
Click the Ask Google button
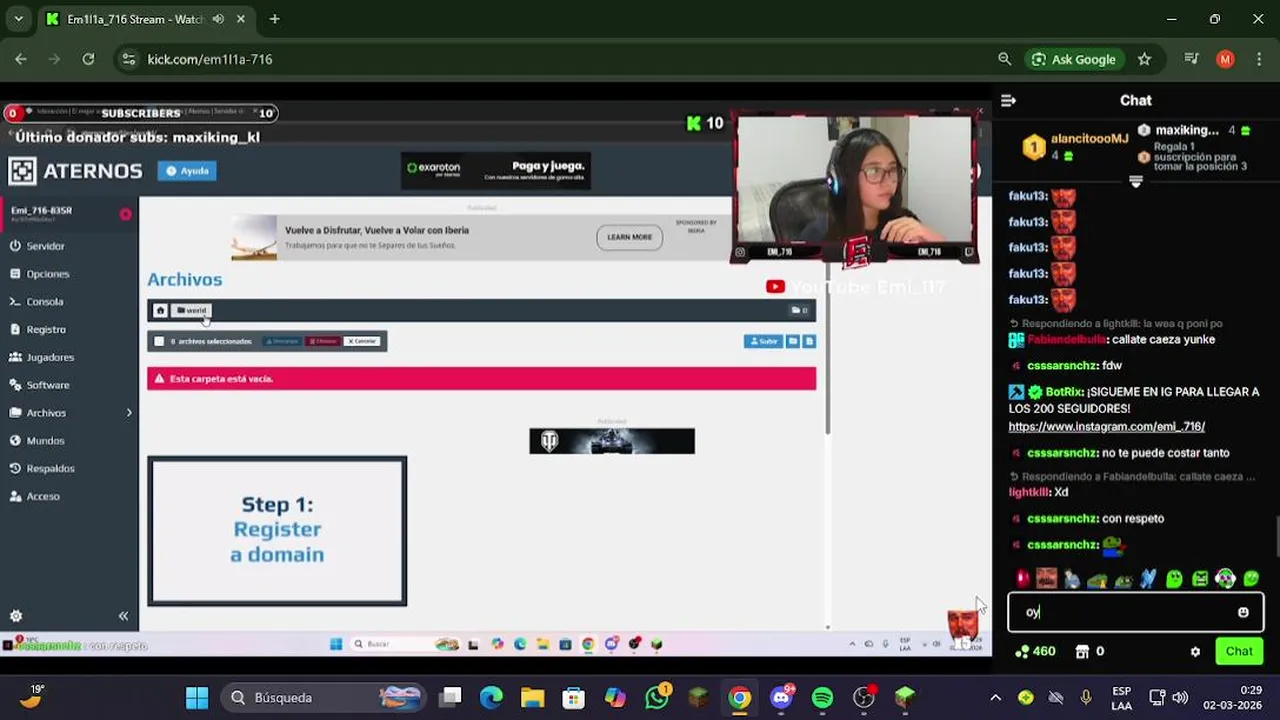tap(1073, 59)
